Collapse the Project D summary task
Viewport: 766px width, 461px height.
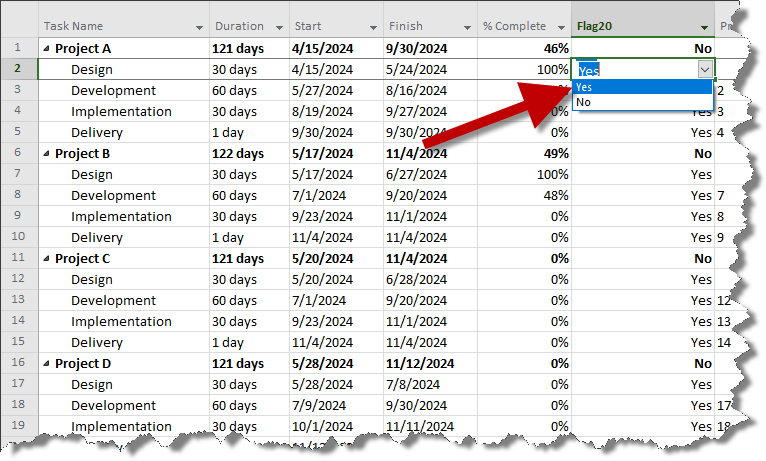coord(46,363)
